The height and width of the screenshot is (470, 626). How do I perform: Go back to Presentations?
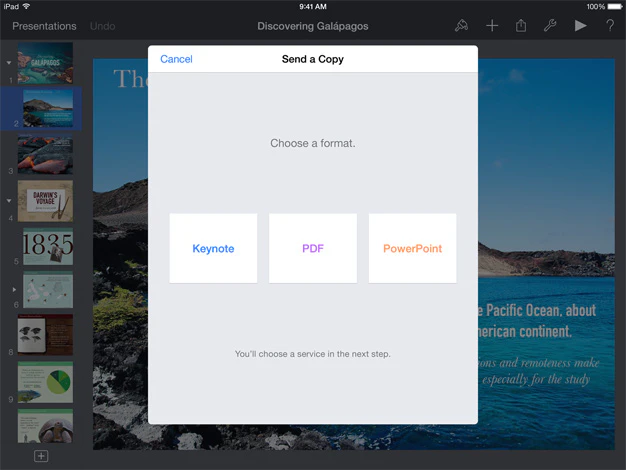tap(44, 26)
